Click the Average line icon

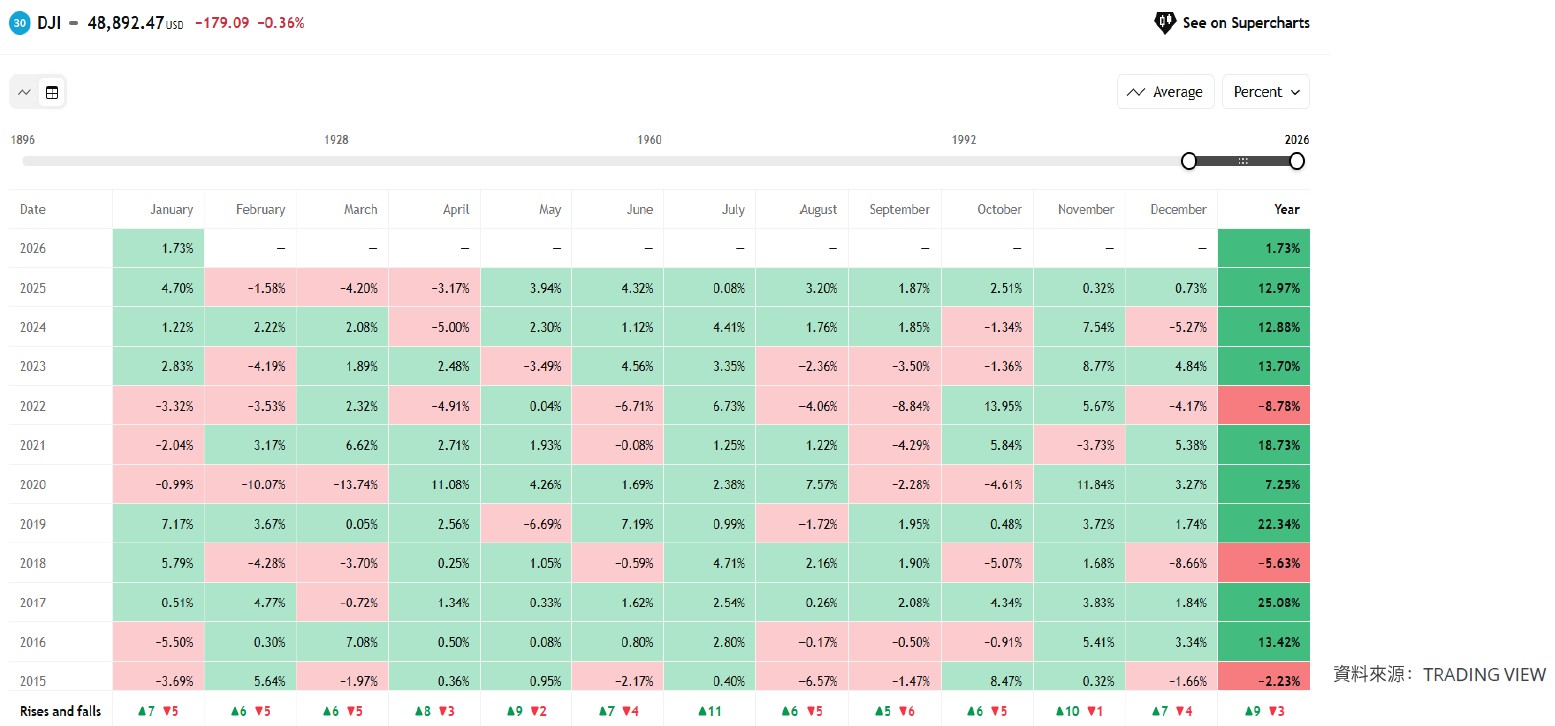[x=1135, y=92]
